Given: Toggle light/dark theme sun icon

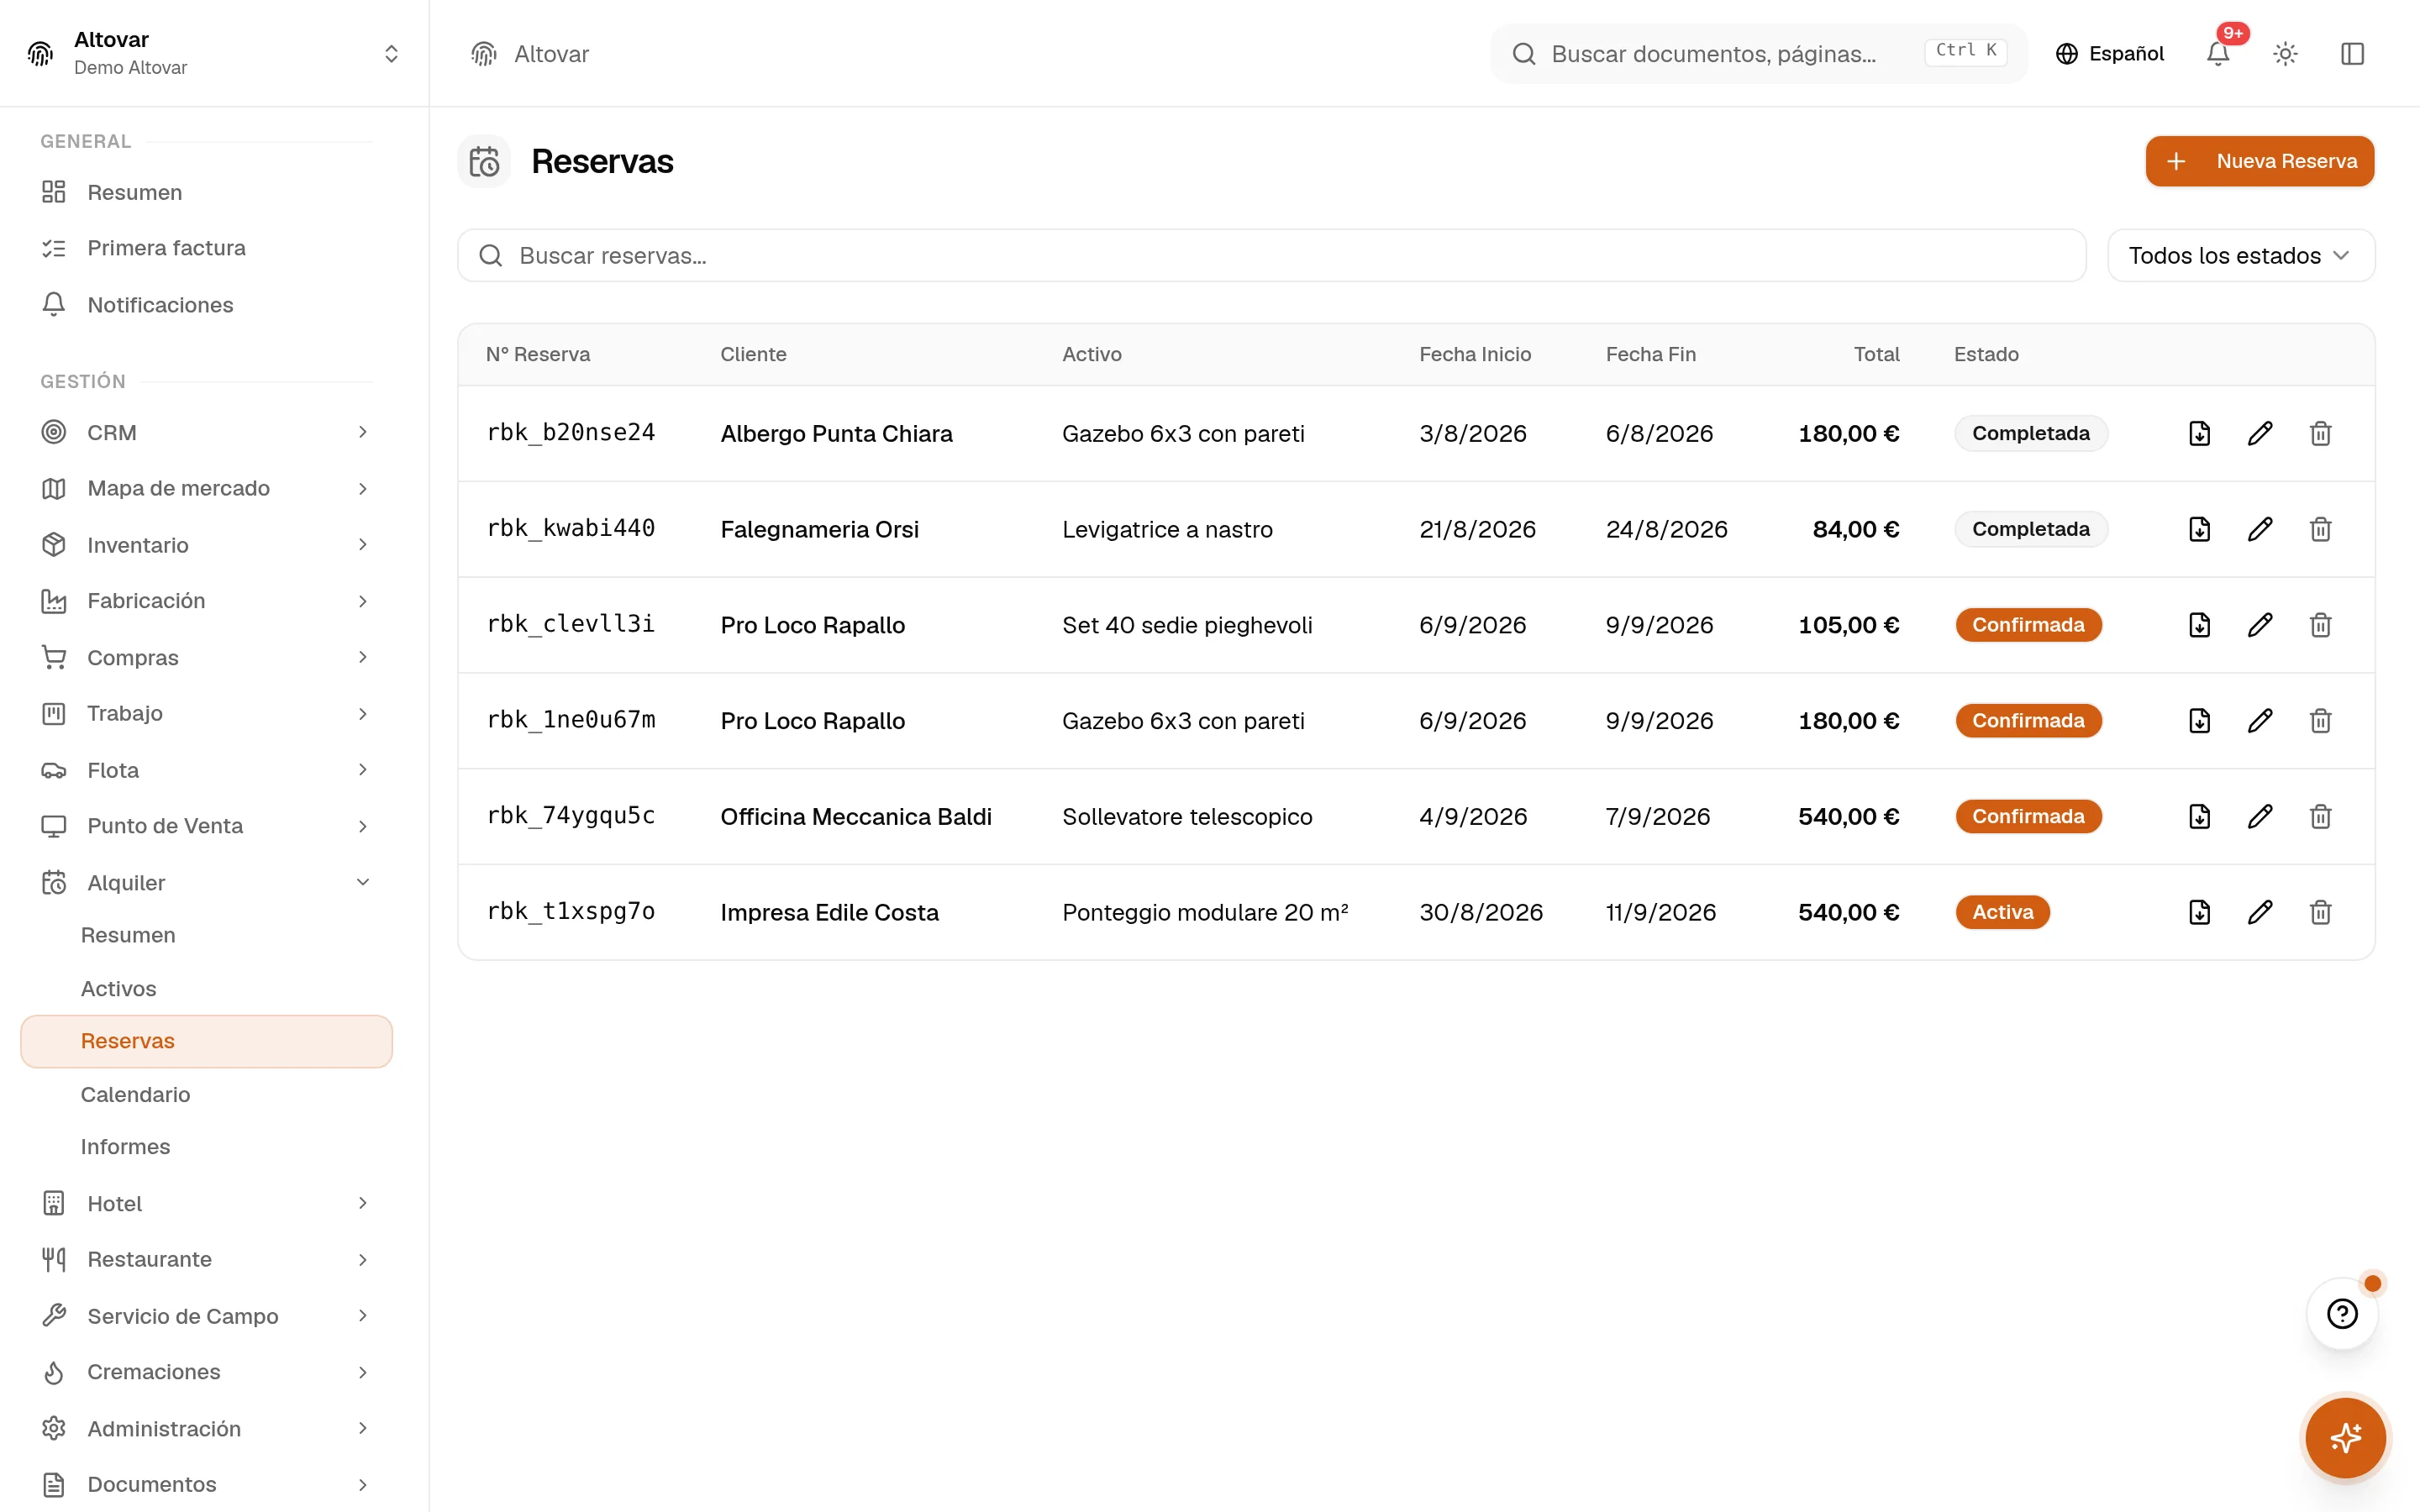Looking at the screenshot, I should click(x=2285, y=54).
